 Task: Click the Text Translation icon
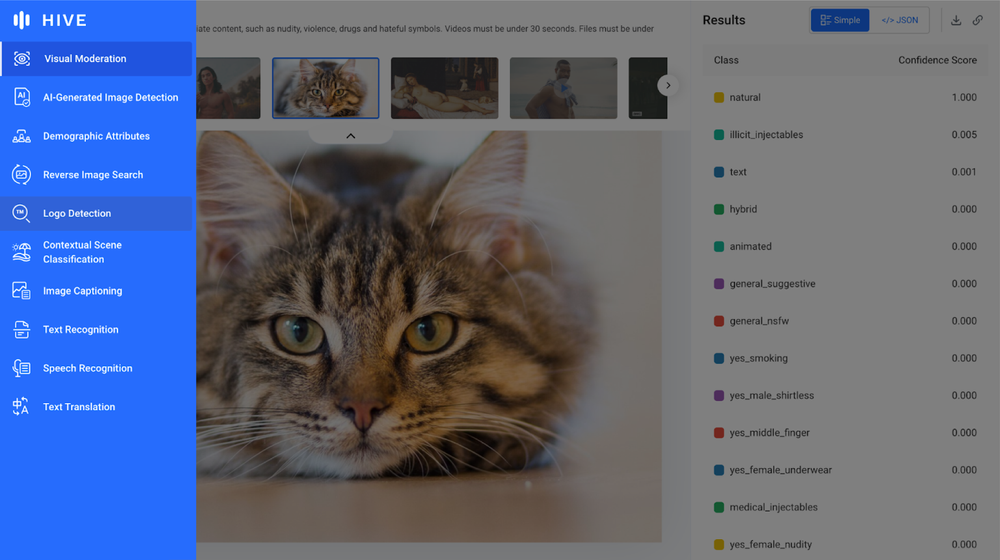pyautogui.click(x=22, y=407)
